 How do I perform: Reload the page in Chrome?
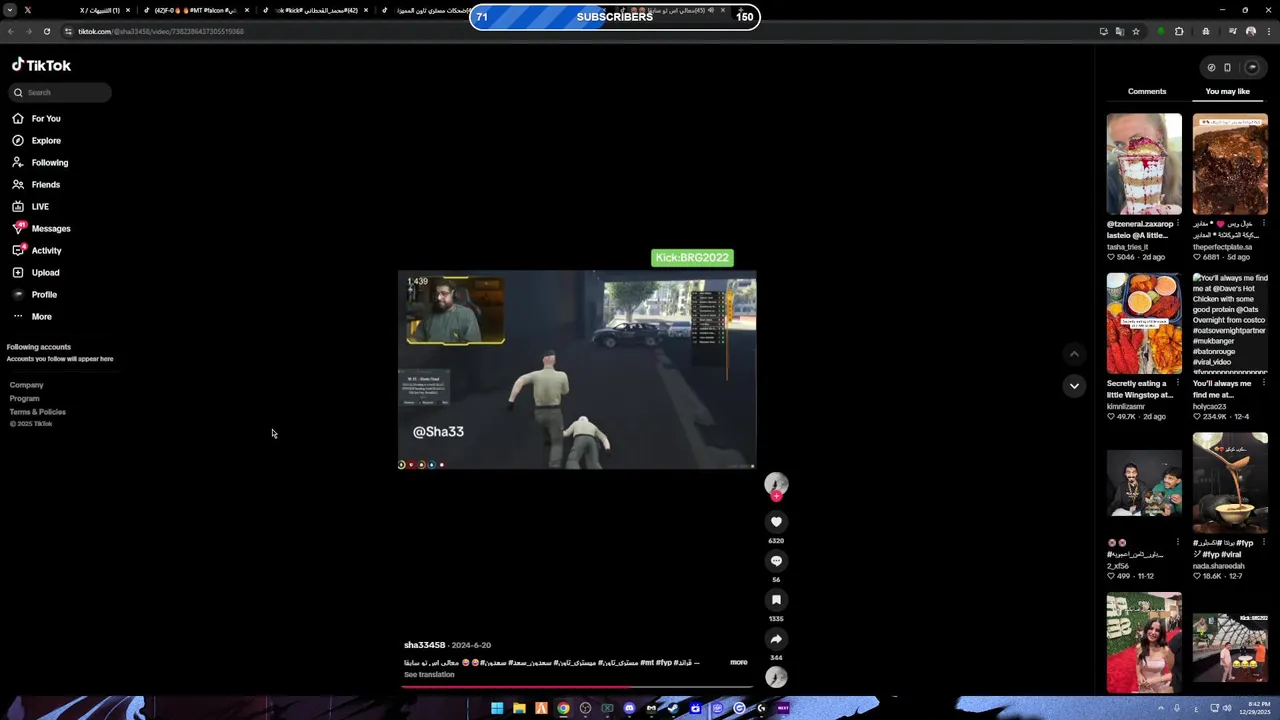click(46, 31)
